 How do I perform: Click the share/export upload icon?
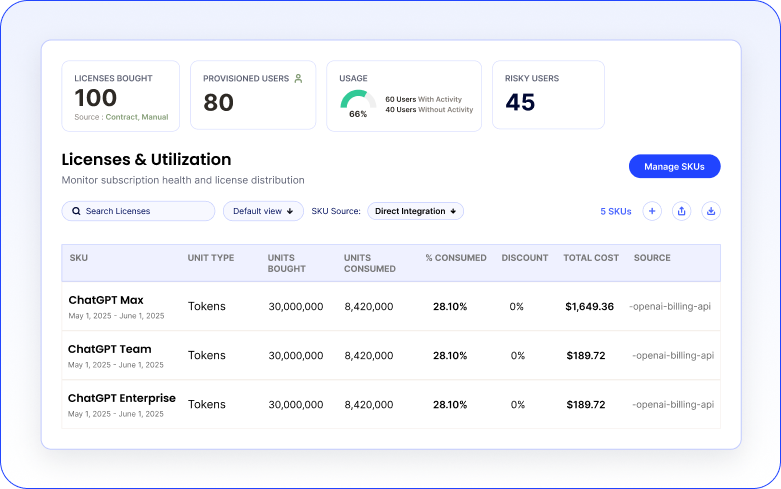tap(681, 211)
